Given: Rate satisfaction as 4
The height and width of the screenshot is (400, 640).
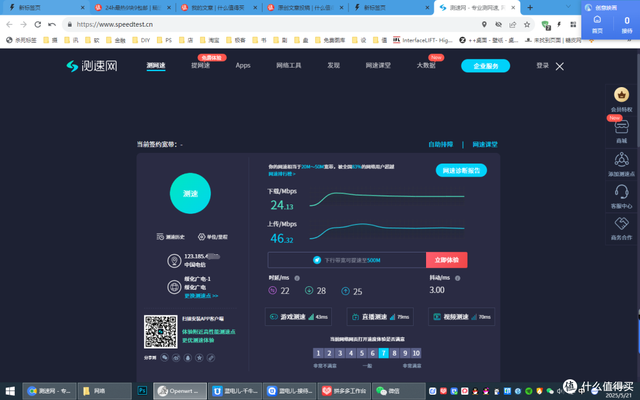Looking at the screenshot, I should point(351,353).
